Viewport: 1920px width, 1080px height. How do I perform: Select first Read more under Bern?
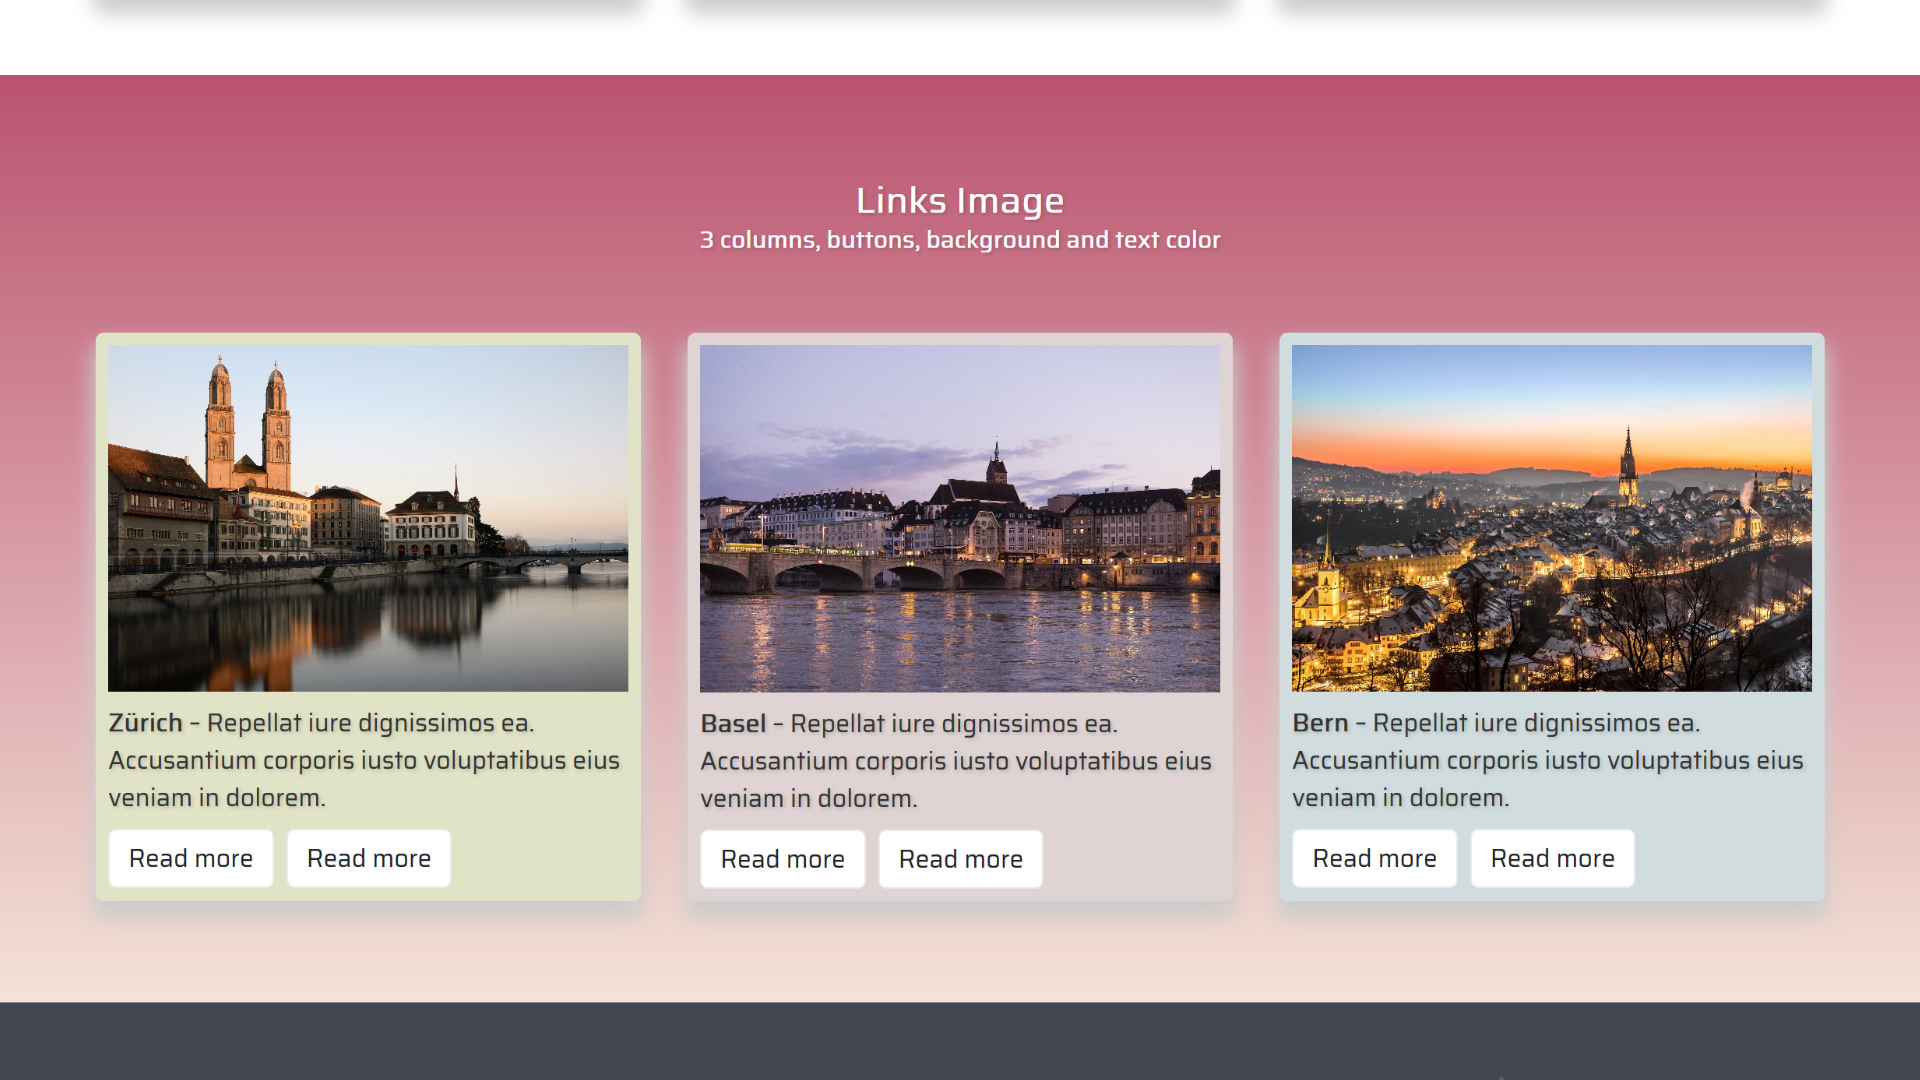click(x=1374, y=858)
